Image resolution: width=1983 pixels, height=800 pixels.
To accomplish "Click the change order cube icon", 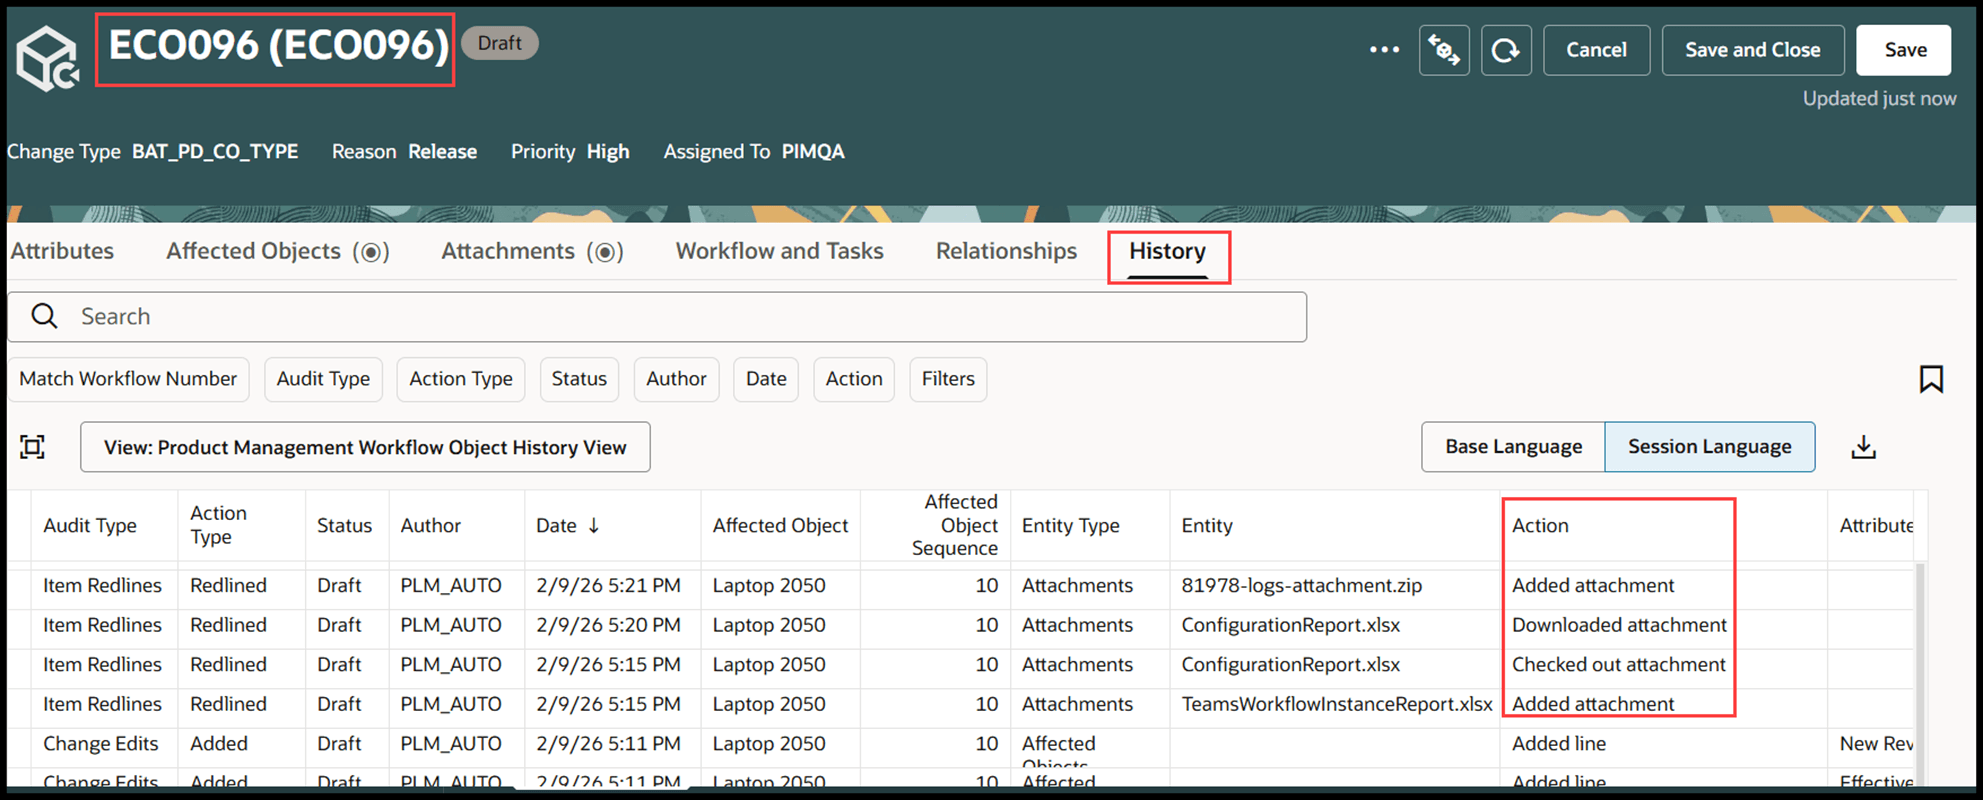I will pyautogui.click(x=47, y=59).
